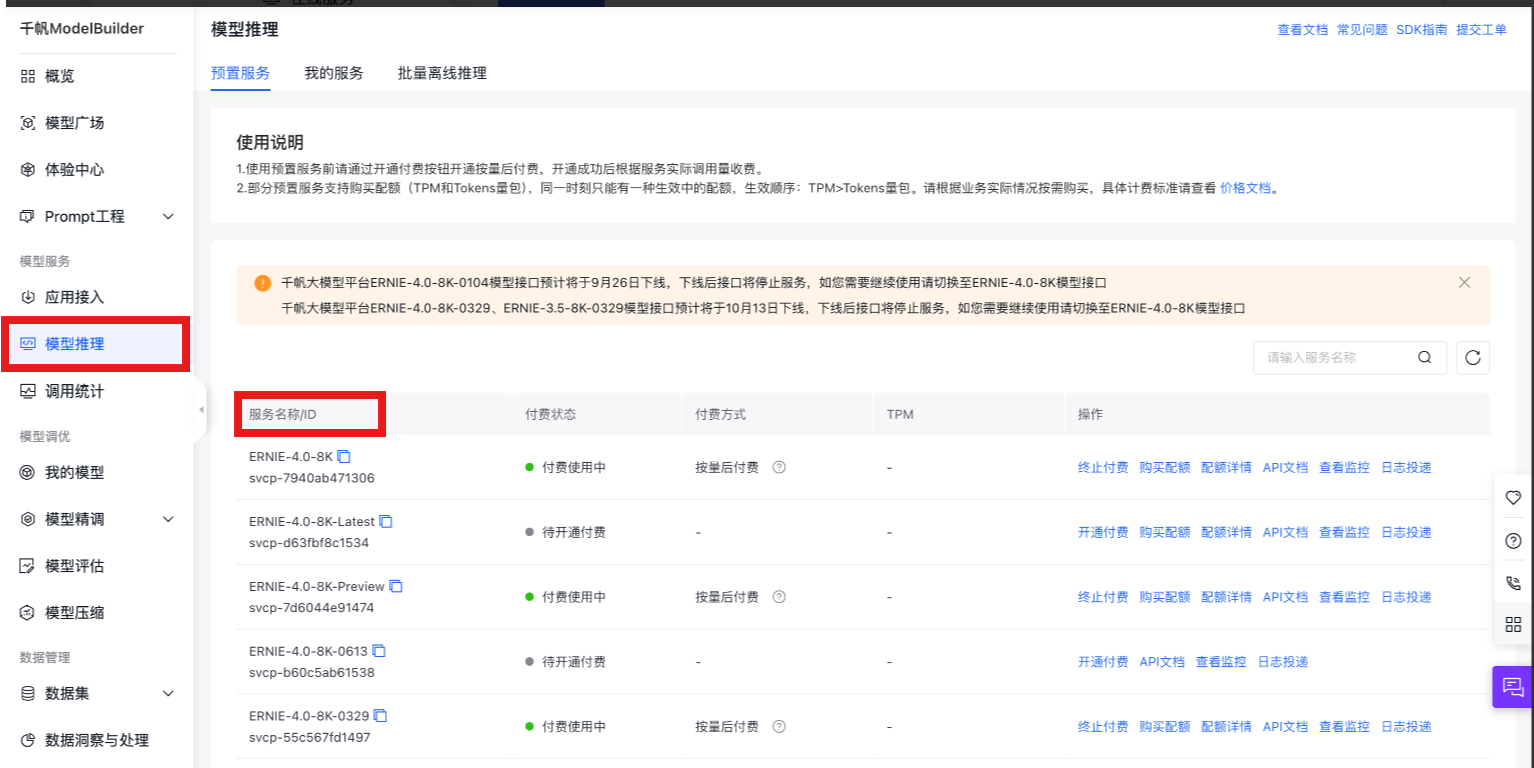Click the grid apps icon on right rail

(x=1513, y=625)
